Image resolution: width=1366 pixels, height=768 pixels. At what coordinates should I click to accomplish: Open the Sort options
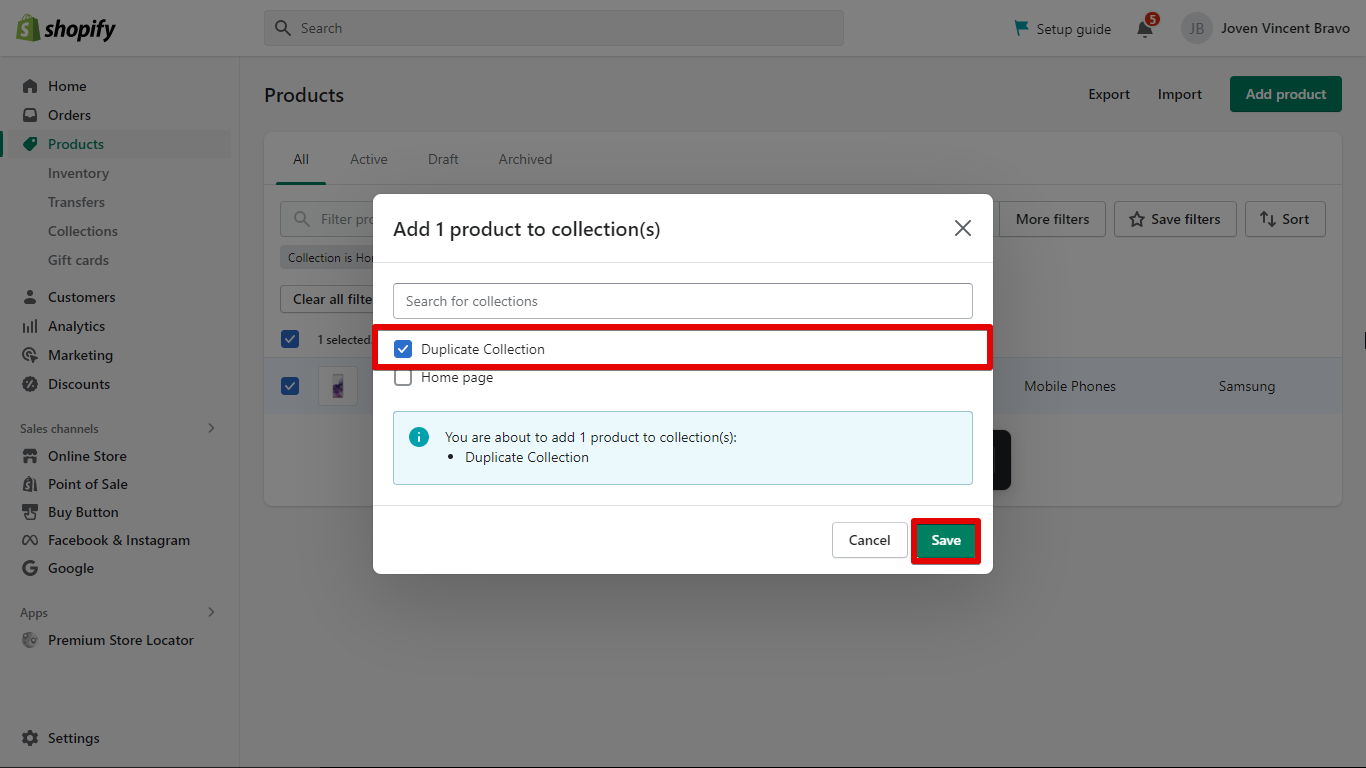tap(1285, 219)
